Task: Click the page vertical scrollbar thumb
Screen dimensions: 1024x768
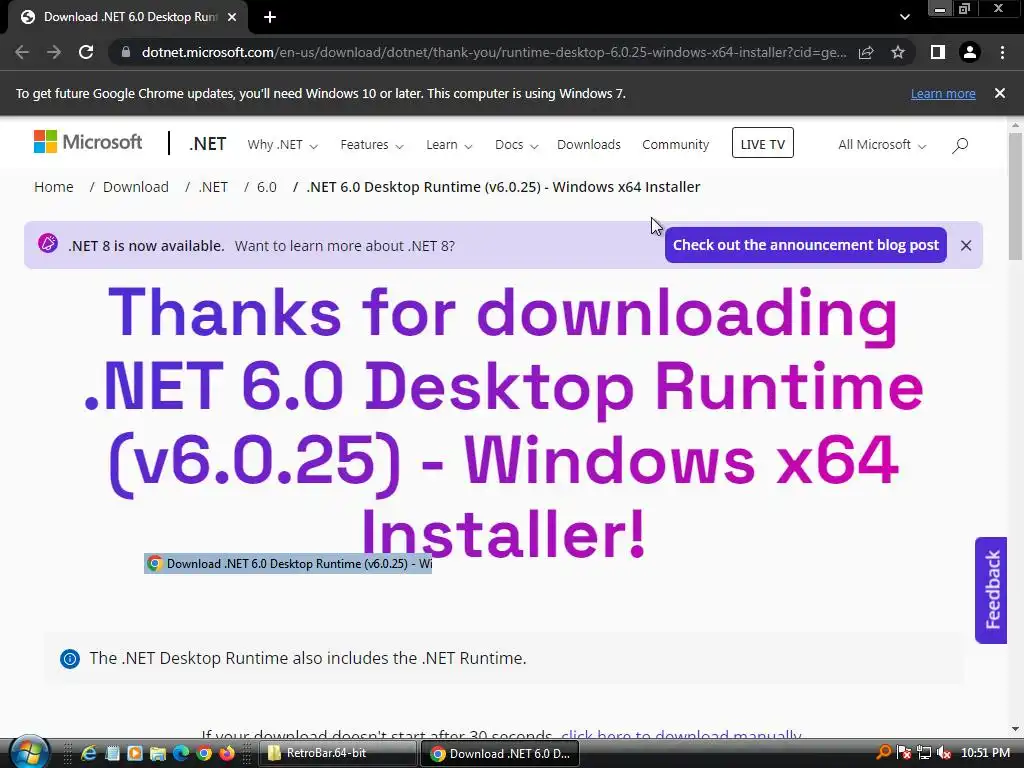Action: pos(1015,196)
